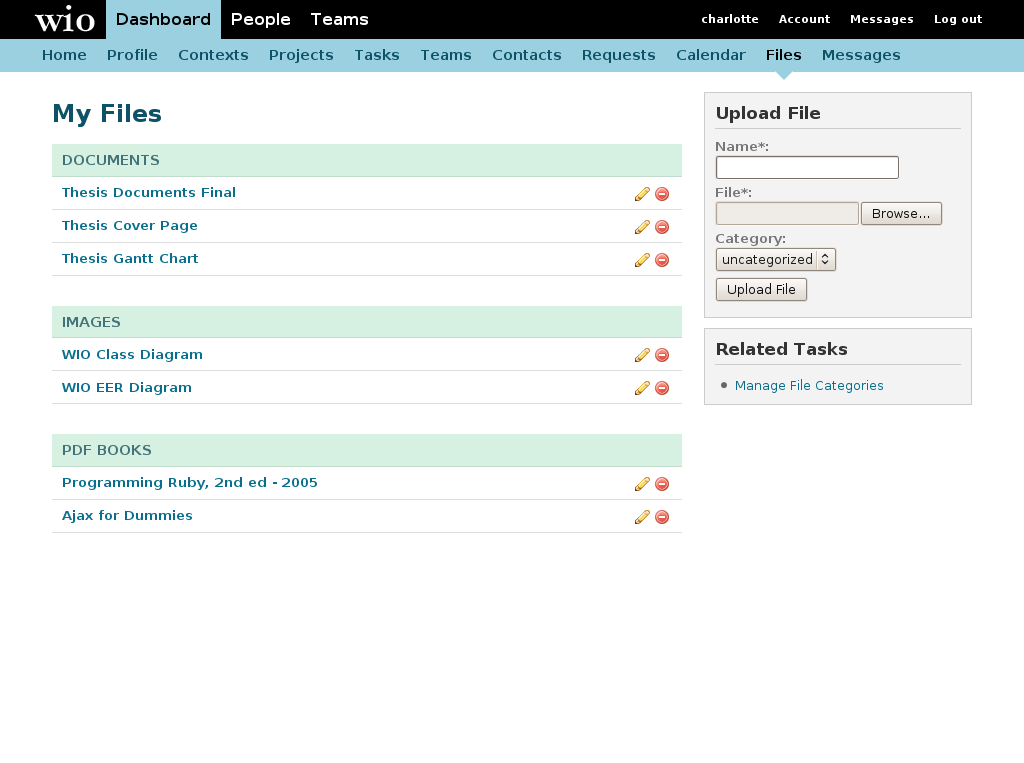Delete WIO Class Diagram image
Screen dimensions: 1024x763
(662, 355)
